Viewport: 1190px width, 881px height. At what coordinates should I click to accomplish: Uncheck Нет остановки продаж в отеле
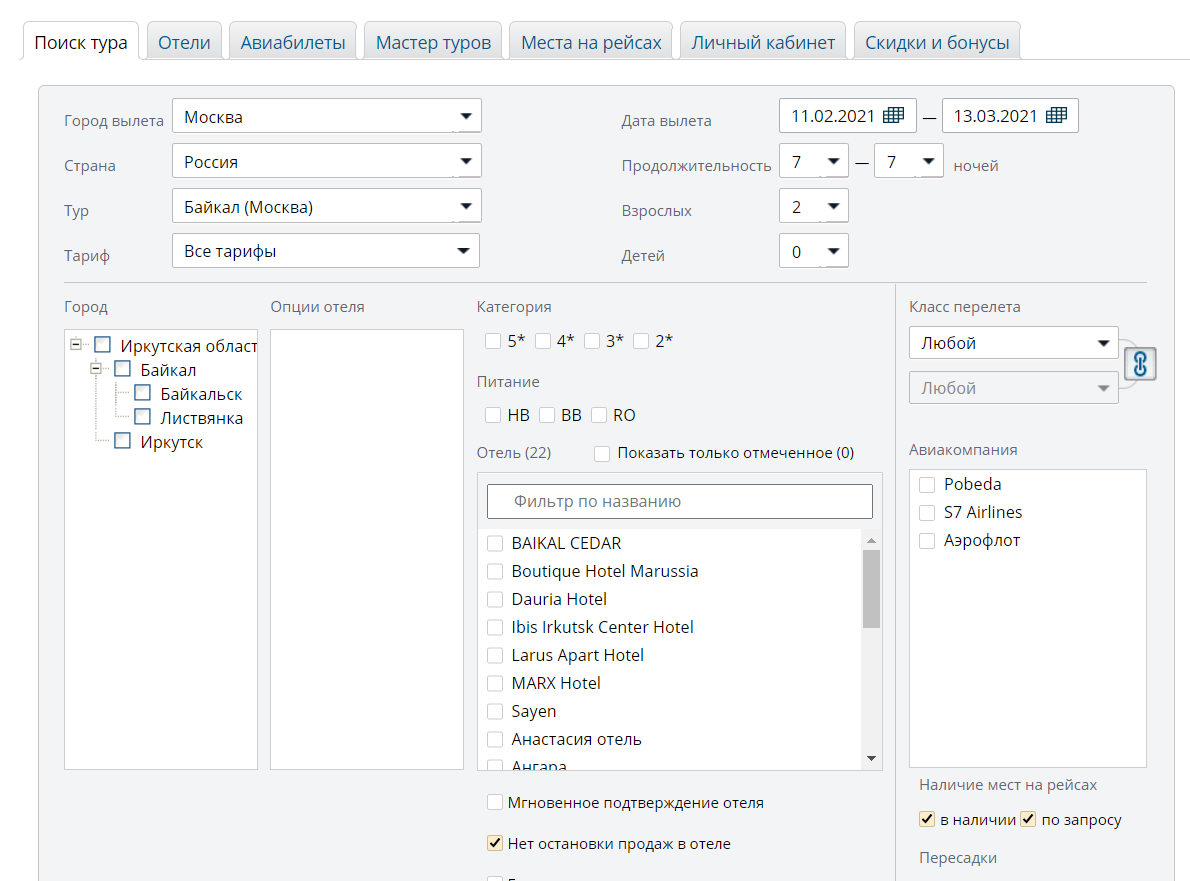[x=495, y=844]
